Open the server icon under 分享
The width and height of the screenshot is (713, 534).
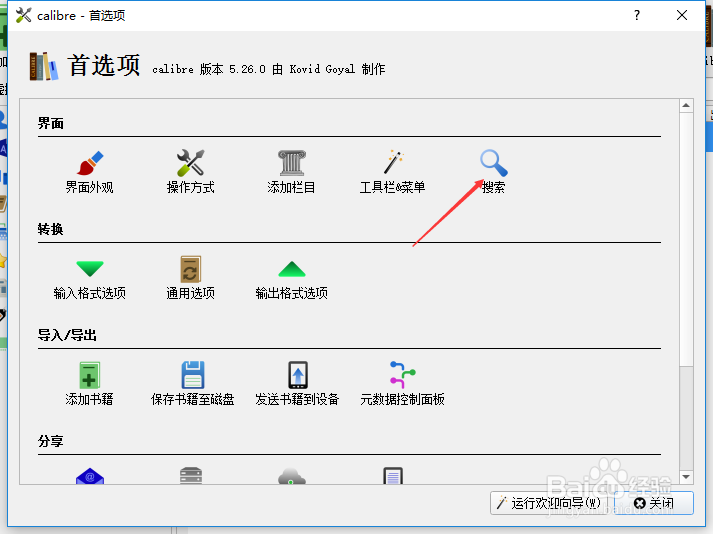click(191, 476)
